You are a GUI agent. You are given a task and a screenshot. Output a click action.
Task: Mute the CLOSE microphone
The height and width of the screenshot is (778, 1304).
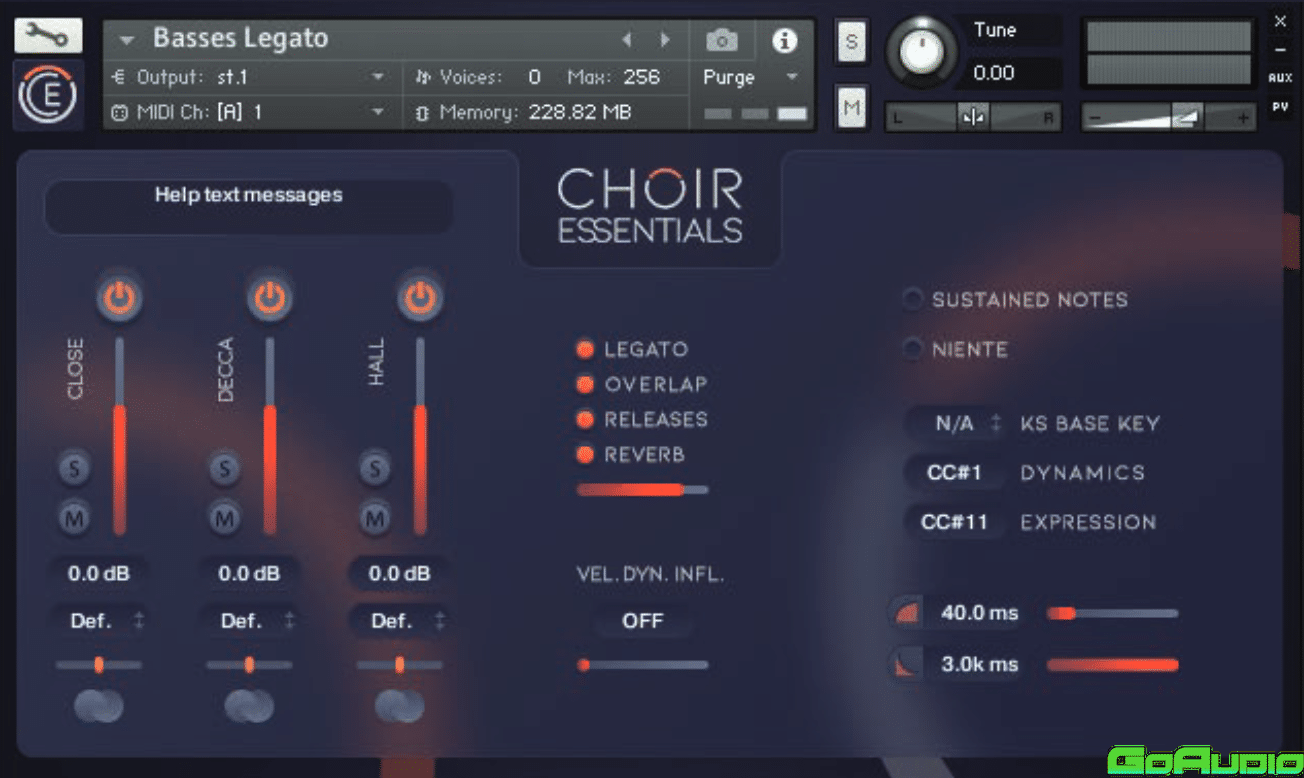[x=74, y=518]
